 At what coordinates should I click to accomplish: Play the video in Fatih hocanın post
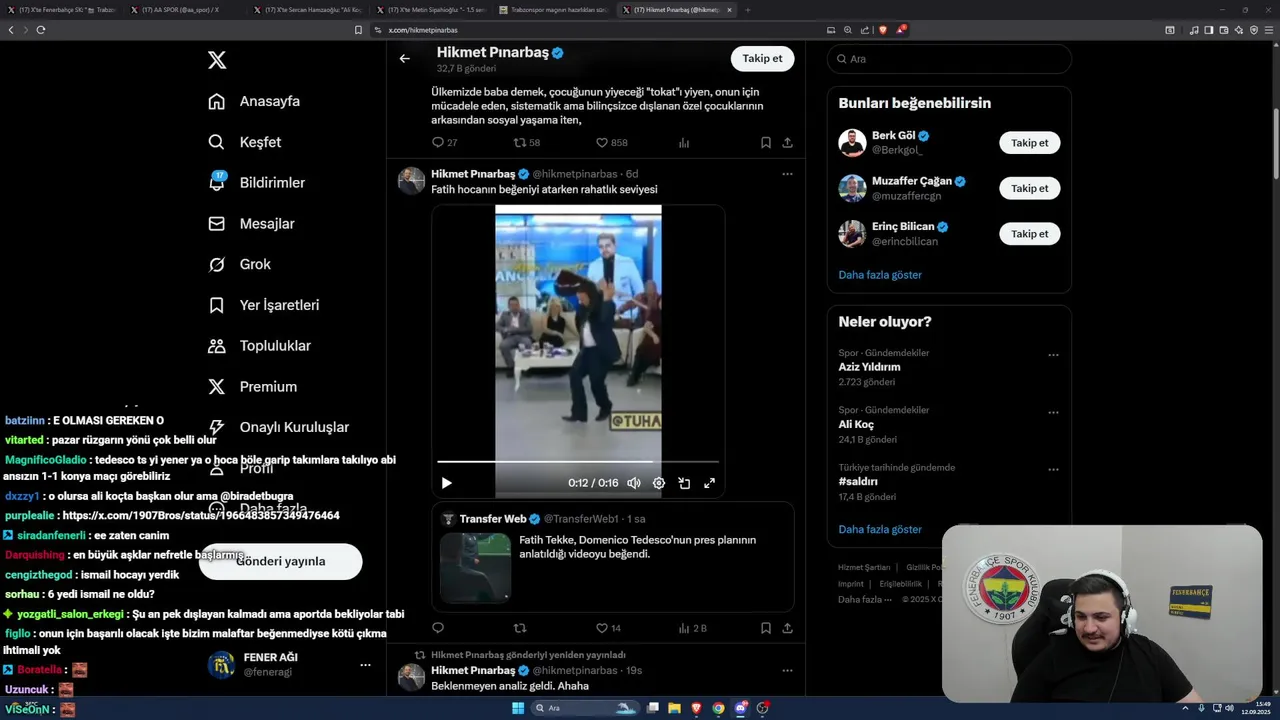(x=446, y=483)
